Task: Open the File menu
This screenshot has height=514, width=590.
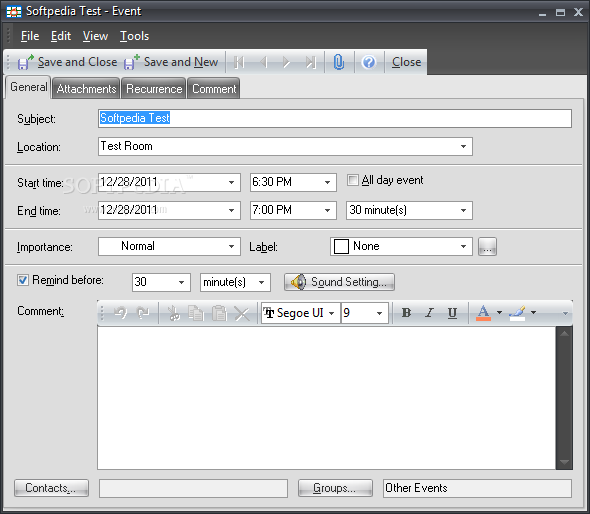Action: (30, 36)
